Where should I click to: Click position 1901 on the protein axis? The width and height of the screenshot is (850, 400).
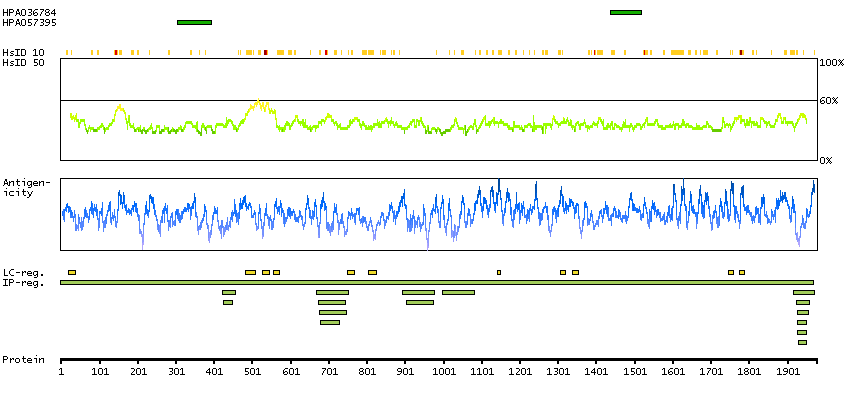(788, 372)
